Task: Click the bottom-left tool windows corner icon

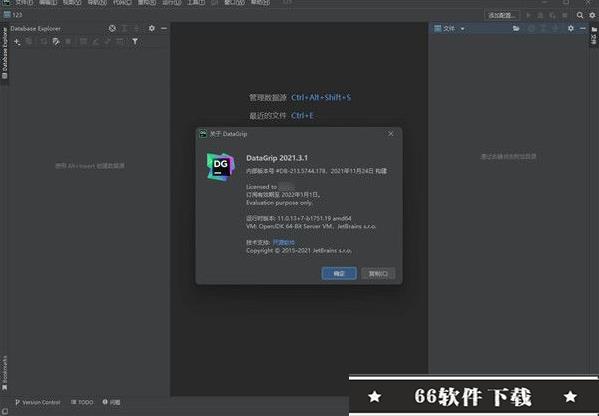Action: point(5,412)
